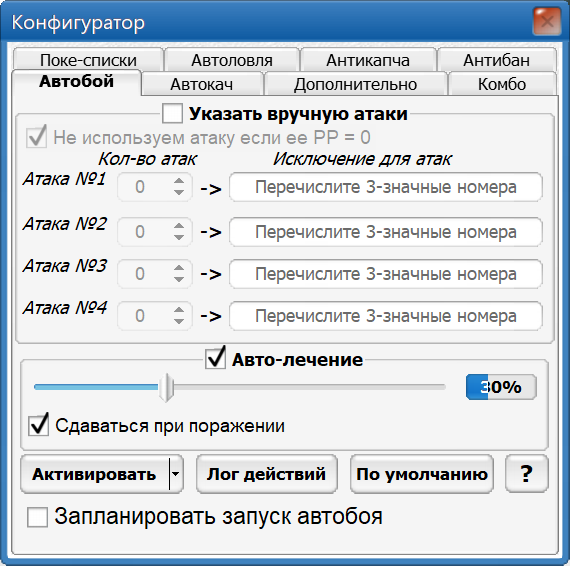Open the Автоловля tab
The height and width of the screenshot is (566, 570).
click(232, 60)
